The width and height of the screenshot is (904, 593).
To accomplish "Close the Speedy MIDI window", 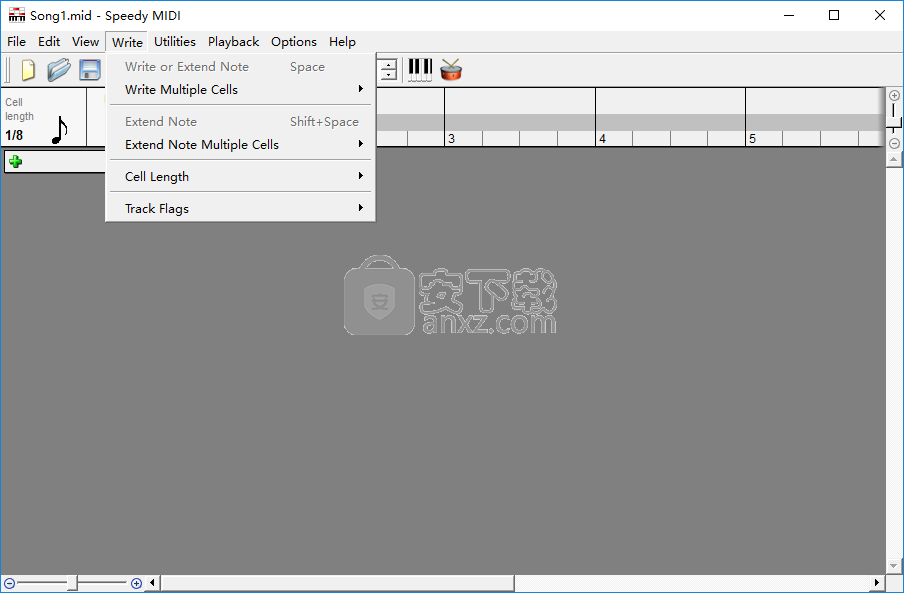I will coord(880,16).
